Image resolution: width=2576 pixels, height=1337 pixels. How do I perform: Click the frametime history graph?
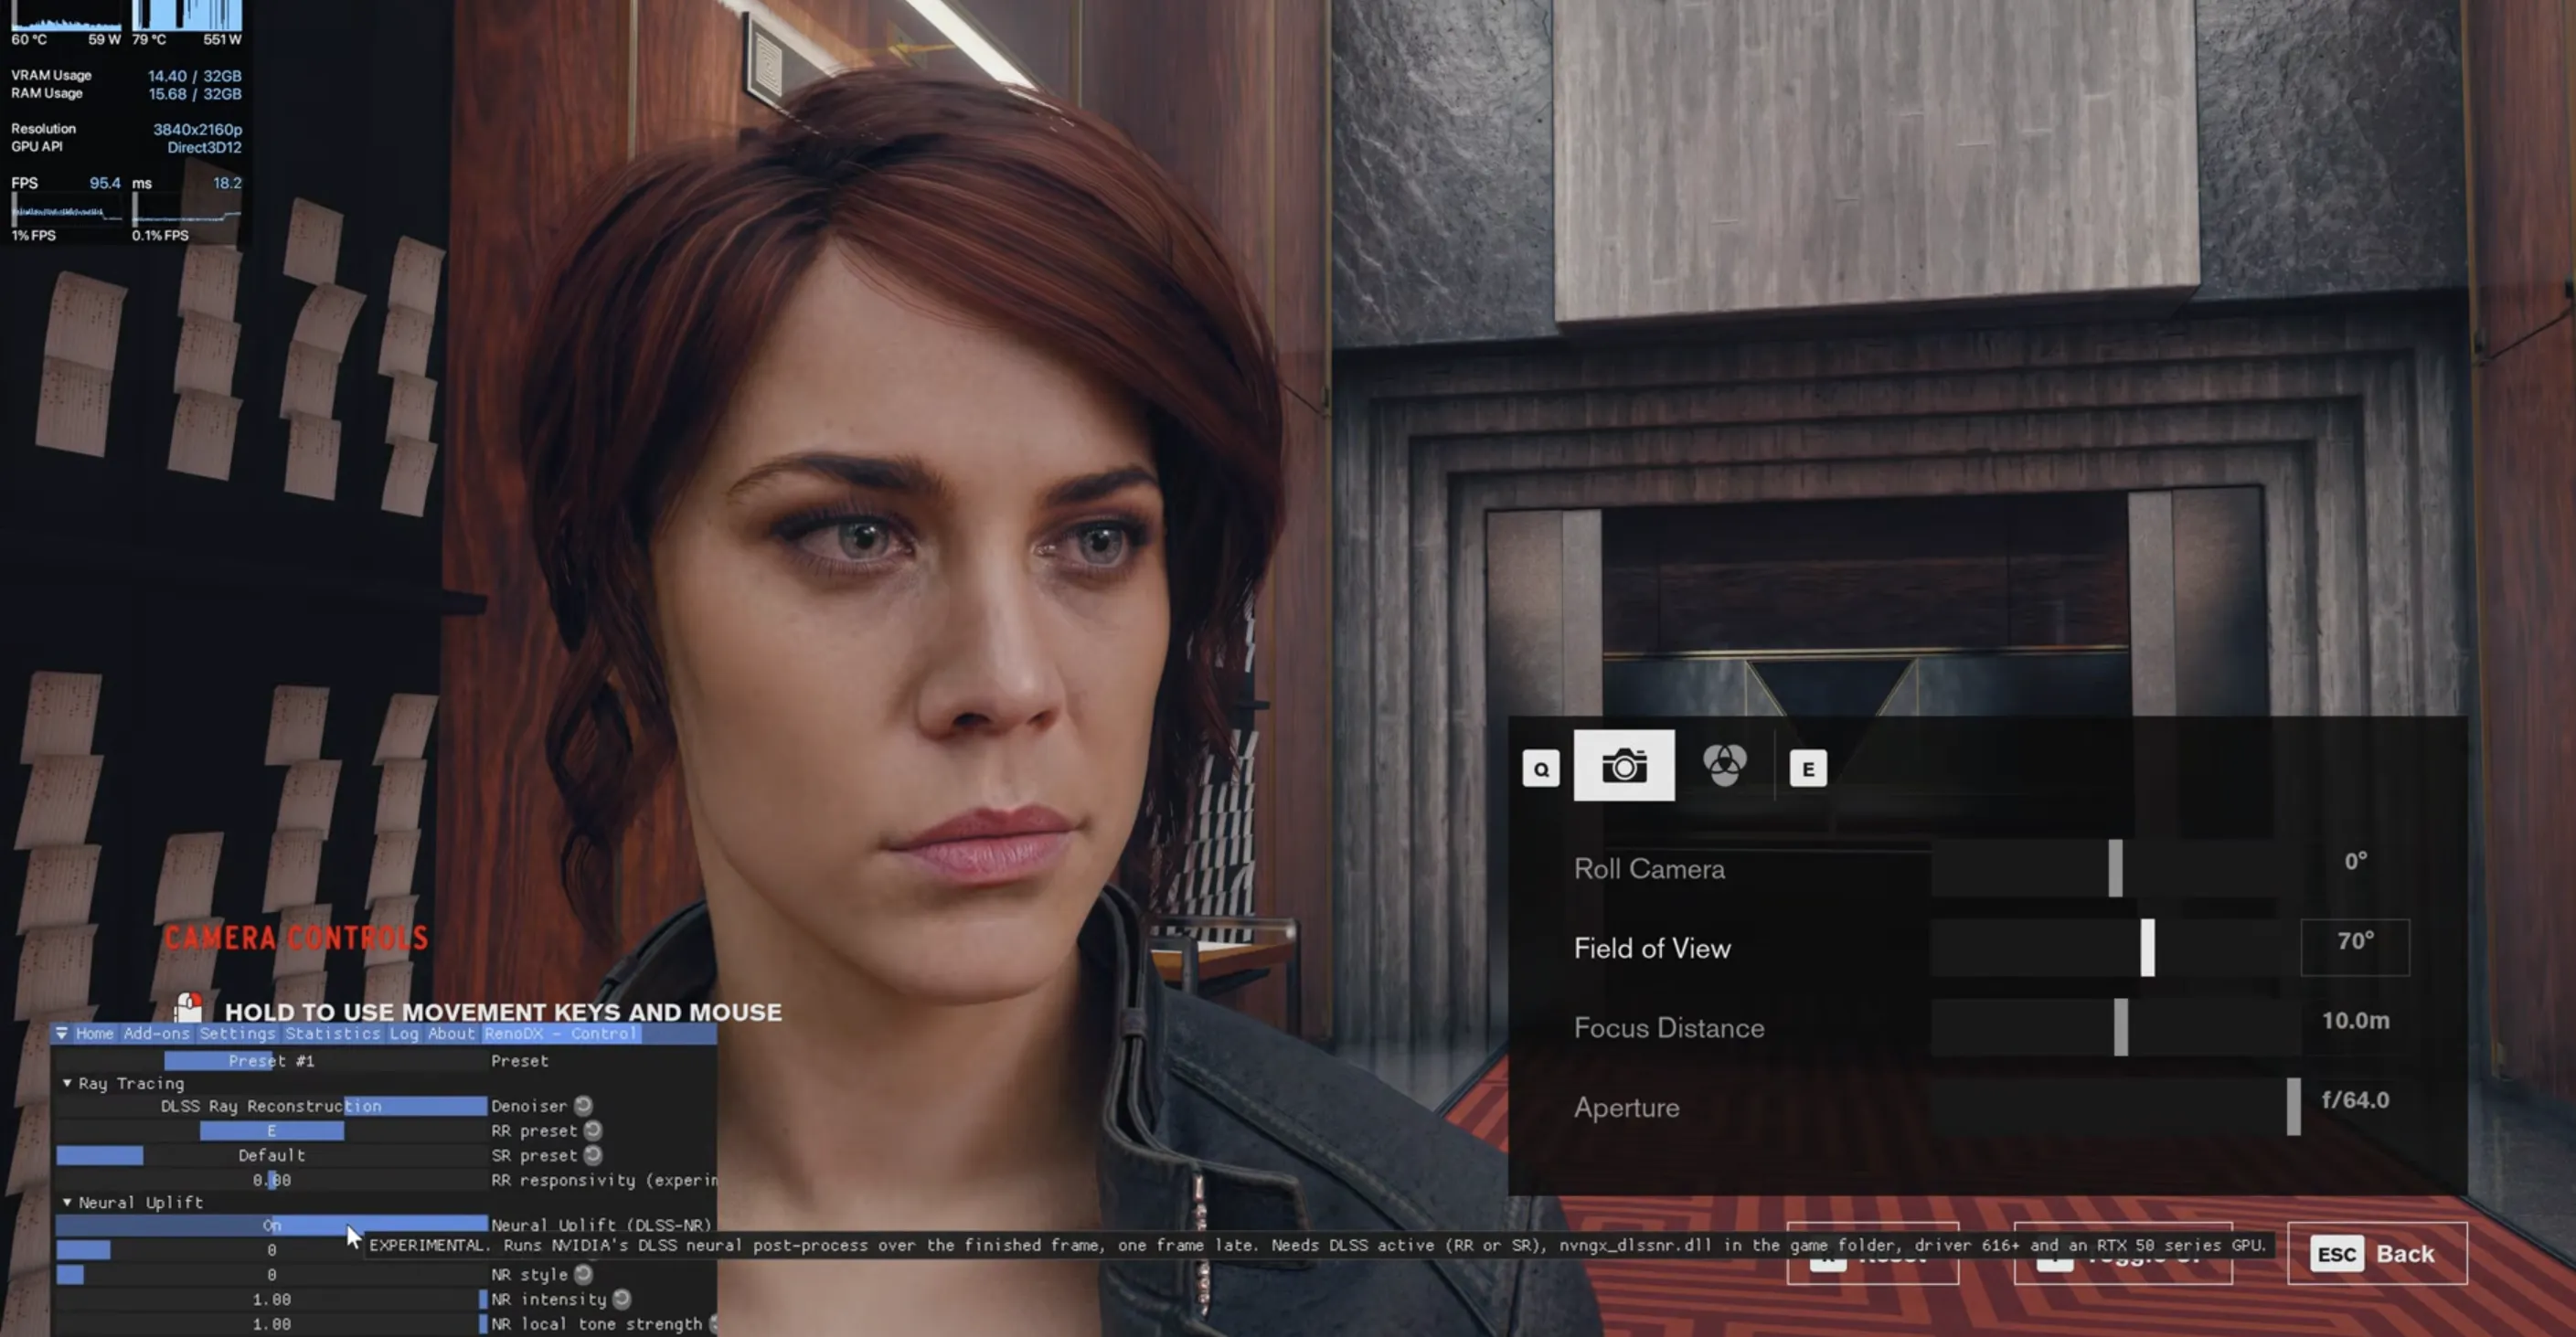(187, 210)
